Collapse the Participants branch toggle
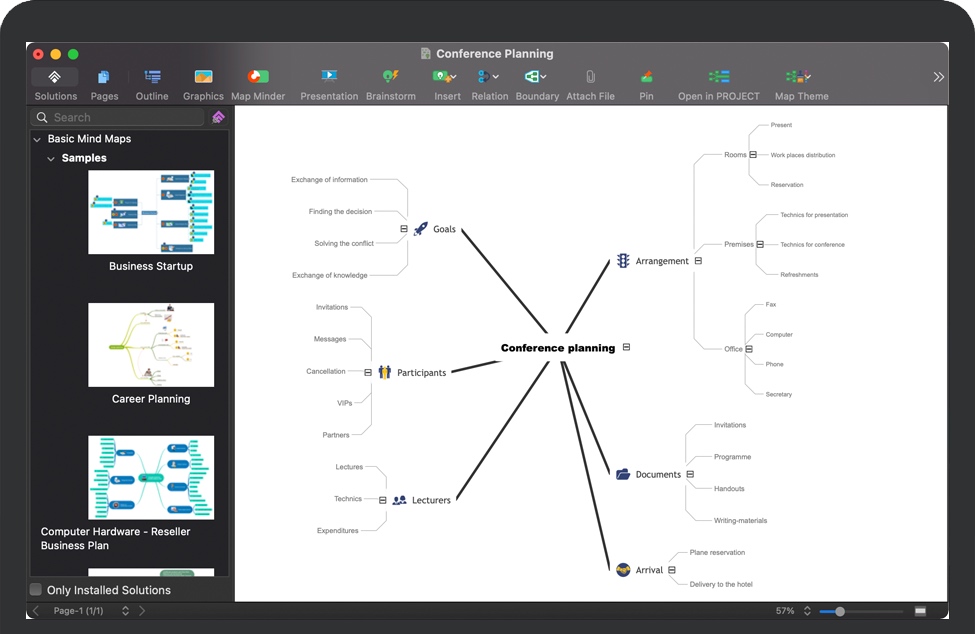Viewport: 975px width, 634px height. [367, 372]
